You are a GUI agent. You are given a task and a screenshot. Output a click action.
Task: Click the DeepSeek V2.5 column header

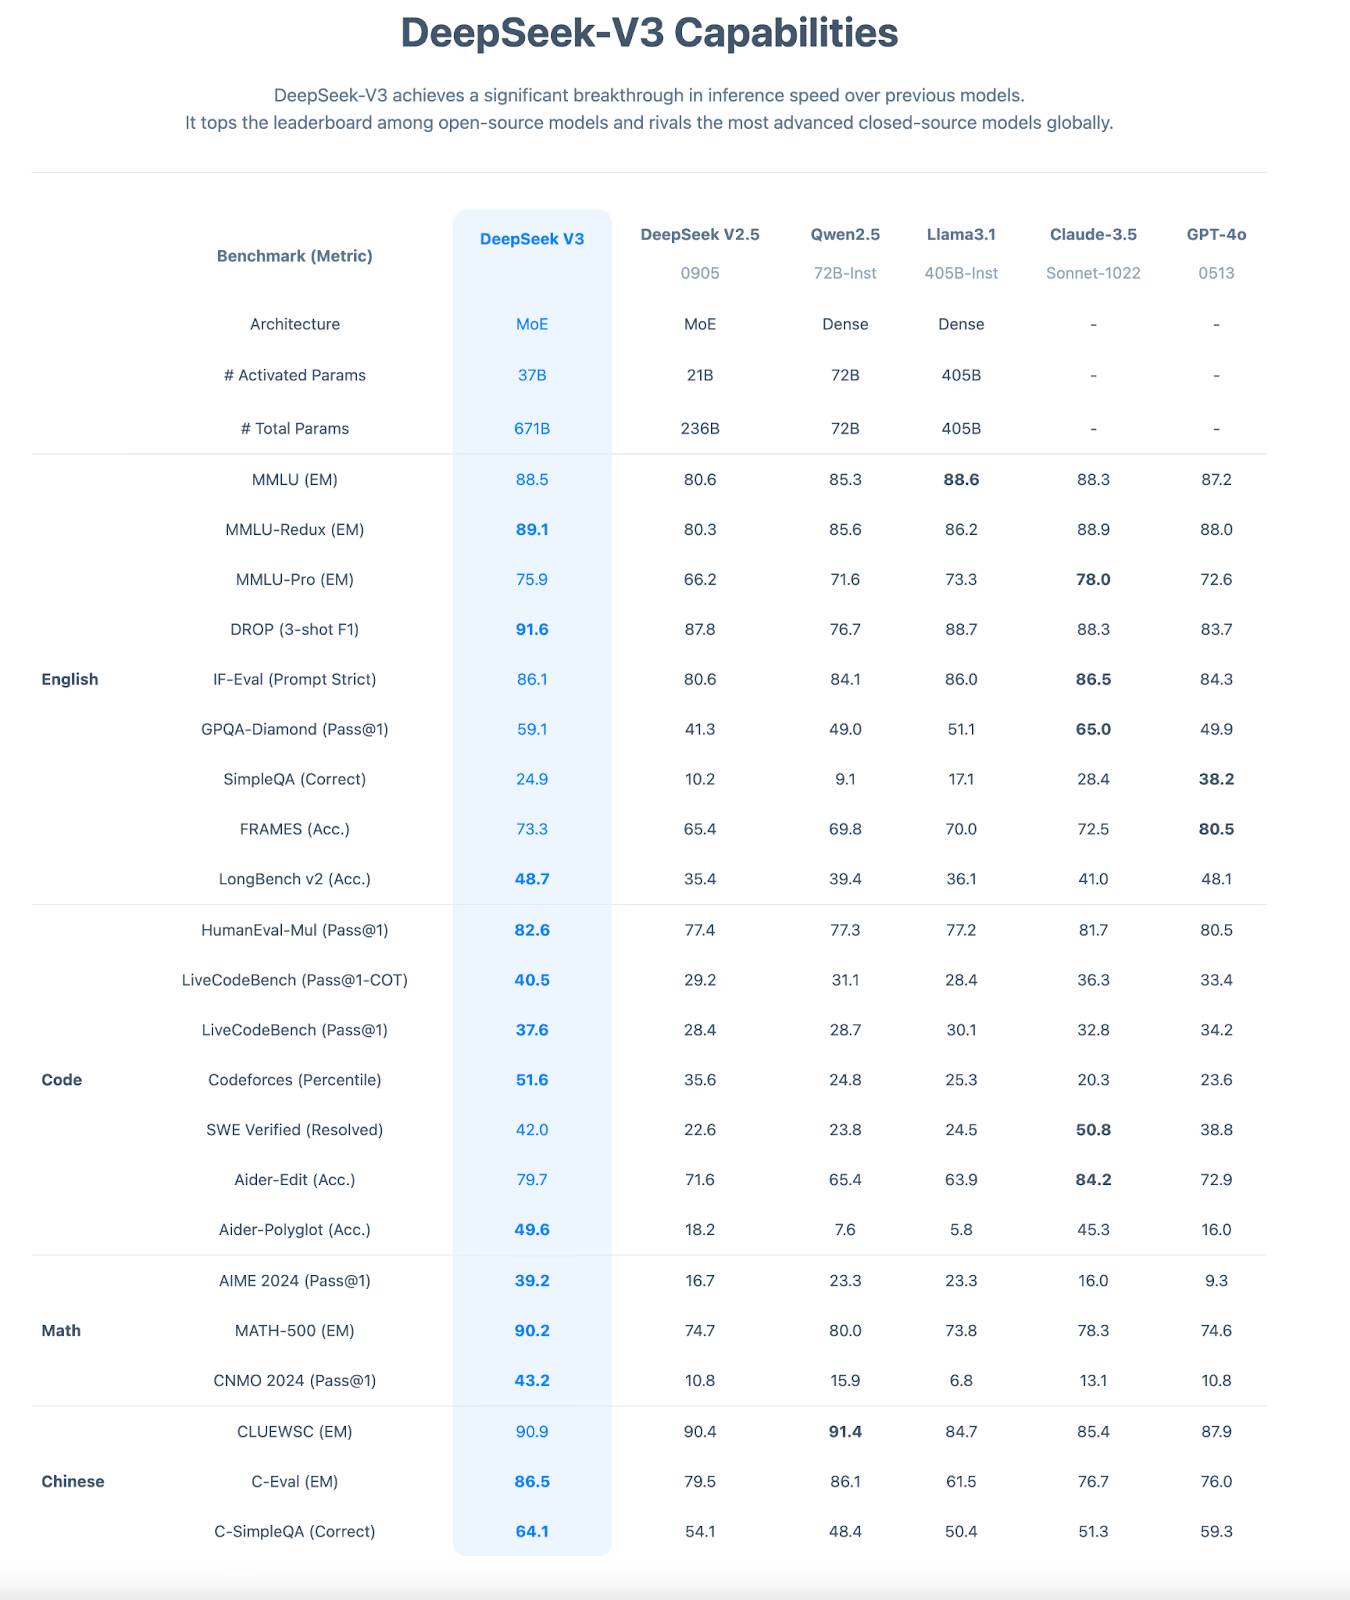point(700,234)
